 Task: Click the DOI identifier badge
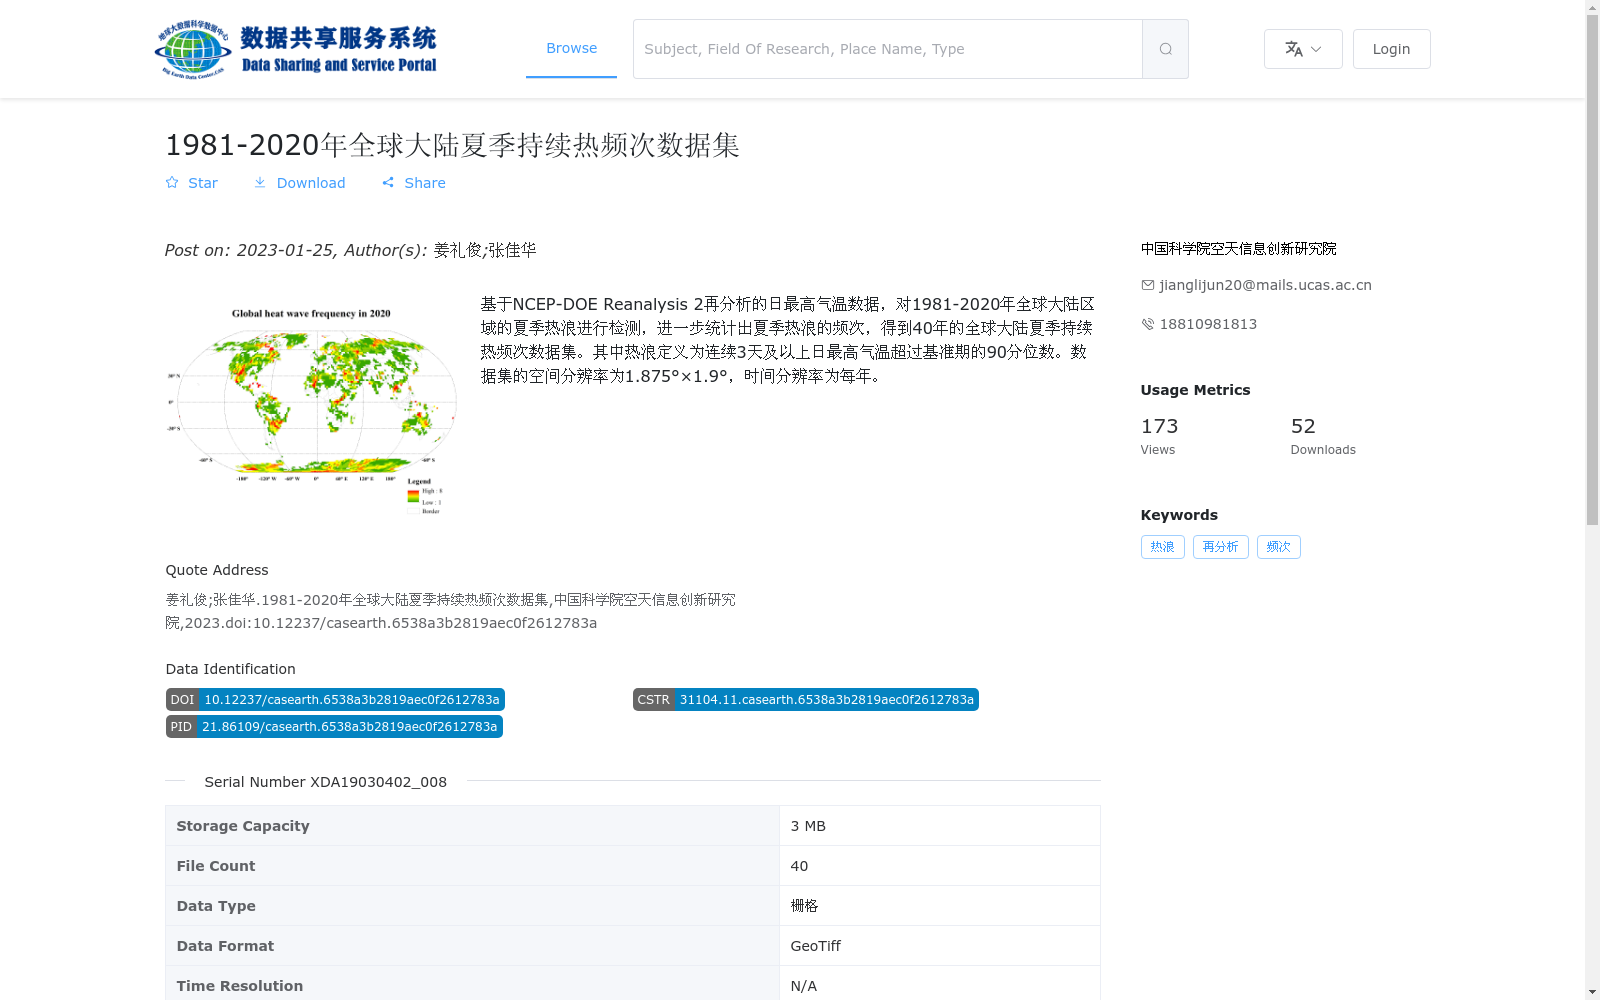click(x=335, y=700)
